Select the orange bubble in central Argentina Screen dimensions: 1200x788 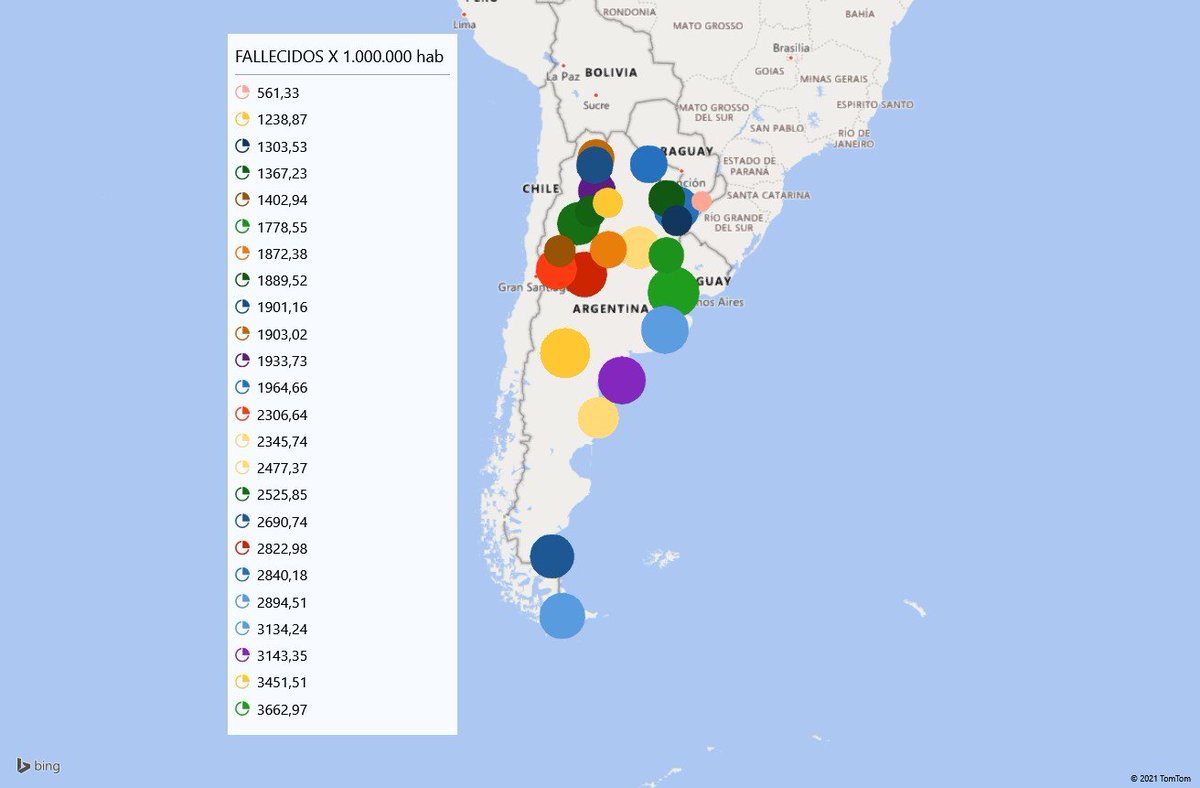pyautogui.click(x=608, y=249)
